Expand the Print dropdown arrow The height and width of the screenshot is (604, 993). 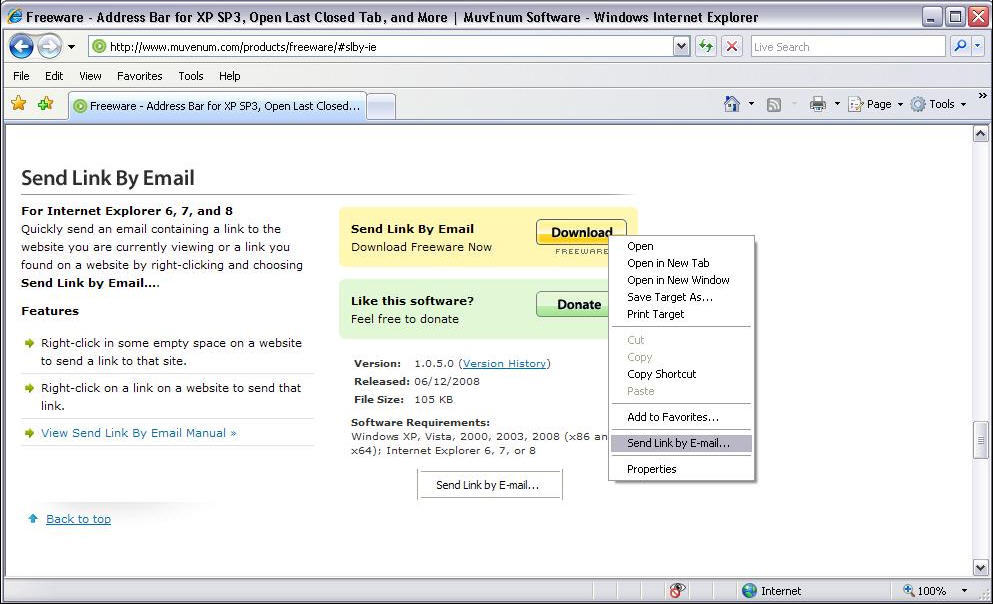837,104
